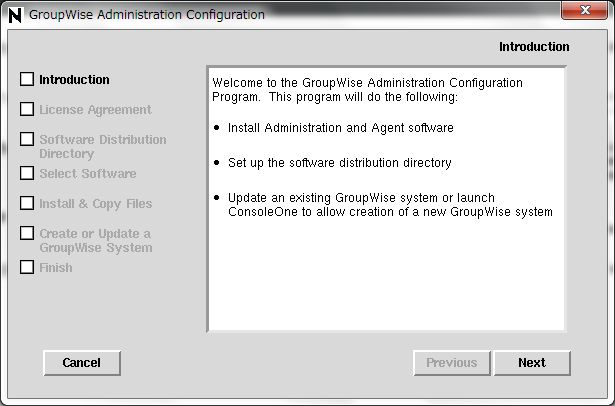615x406 pixels.
Task: Click the 'Update an existing GroupWise system' bullet text
Action: coord(390,205)
